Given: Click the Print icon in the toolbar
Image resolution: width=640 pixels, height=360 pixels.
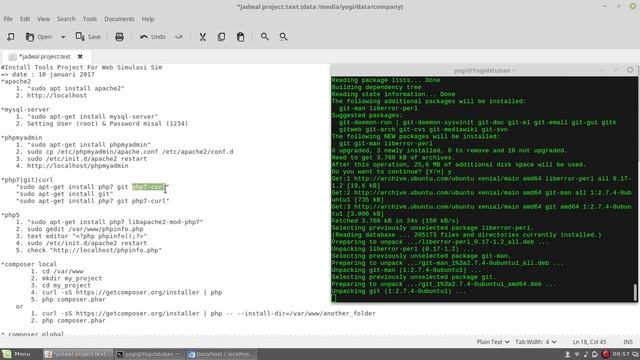Looking at the screenshot, I should pos(119,37).
